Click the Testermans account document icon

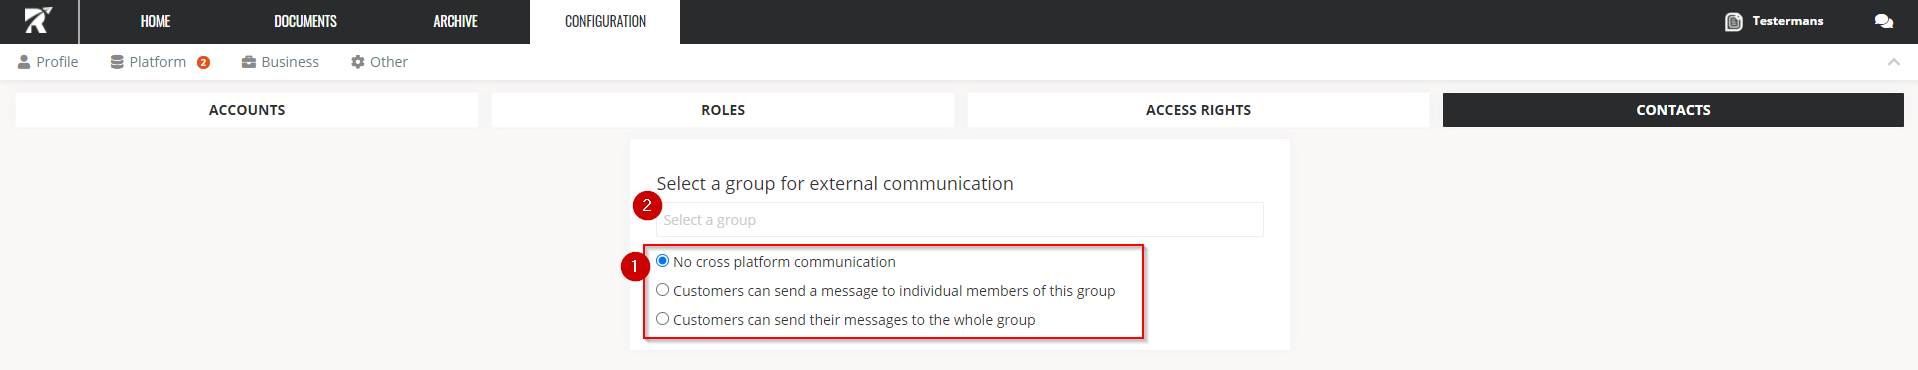coord(1734,21)
